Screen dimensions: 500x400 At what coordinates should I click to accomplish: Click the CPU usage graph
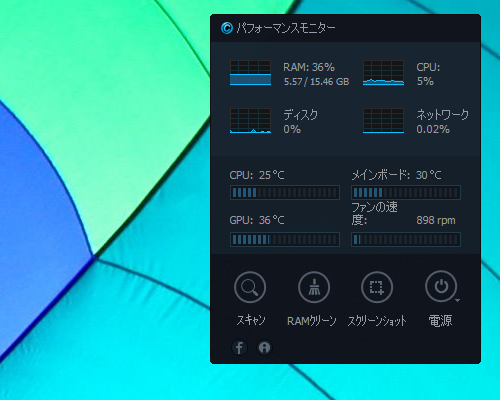[x=383, y=73]
